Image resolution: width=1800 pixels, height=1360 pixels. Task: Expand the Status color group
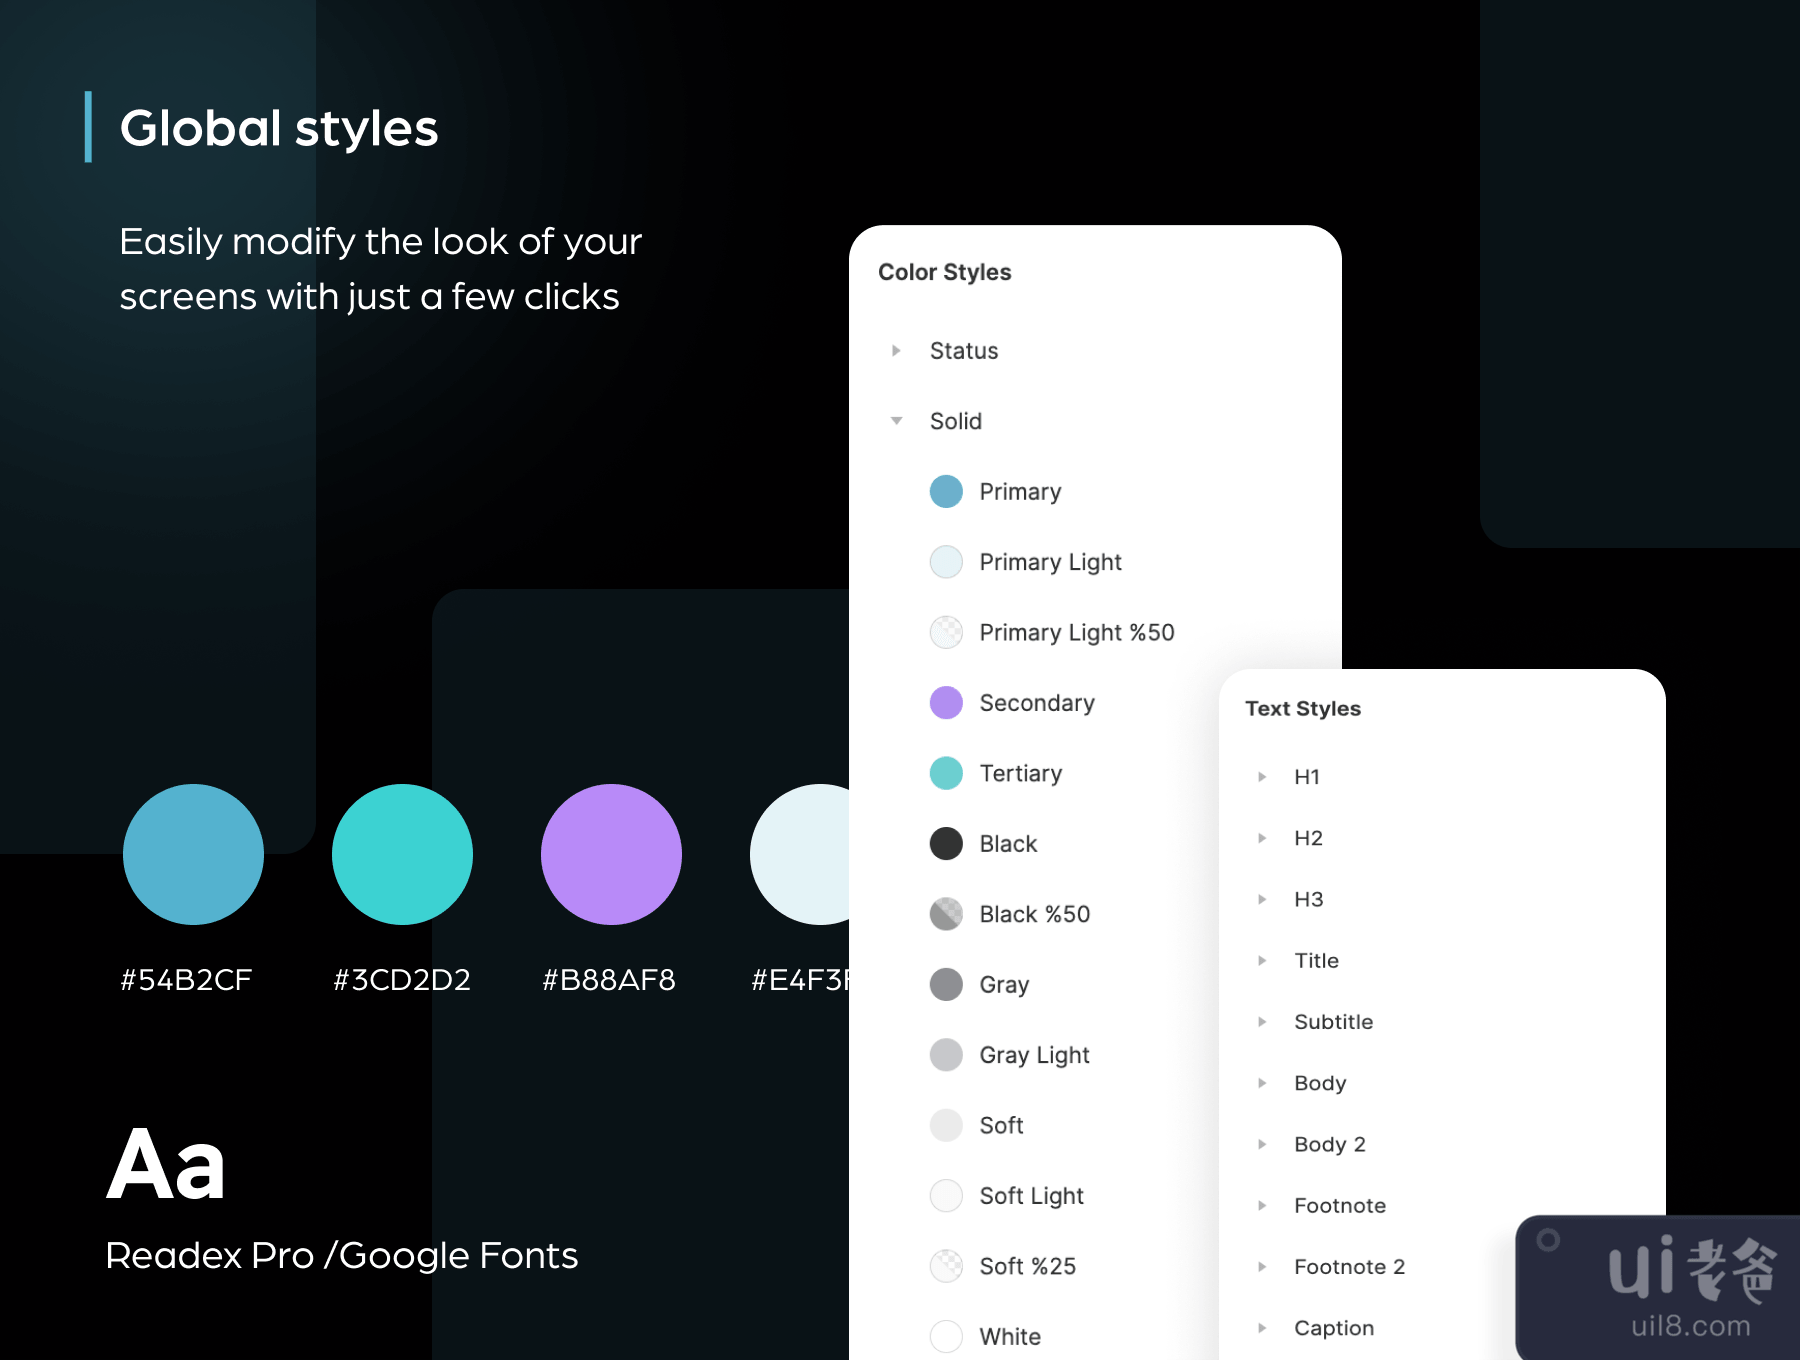coord(896,351)
